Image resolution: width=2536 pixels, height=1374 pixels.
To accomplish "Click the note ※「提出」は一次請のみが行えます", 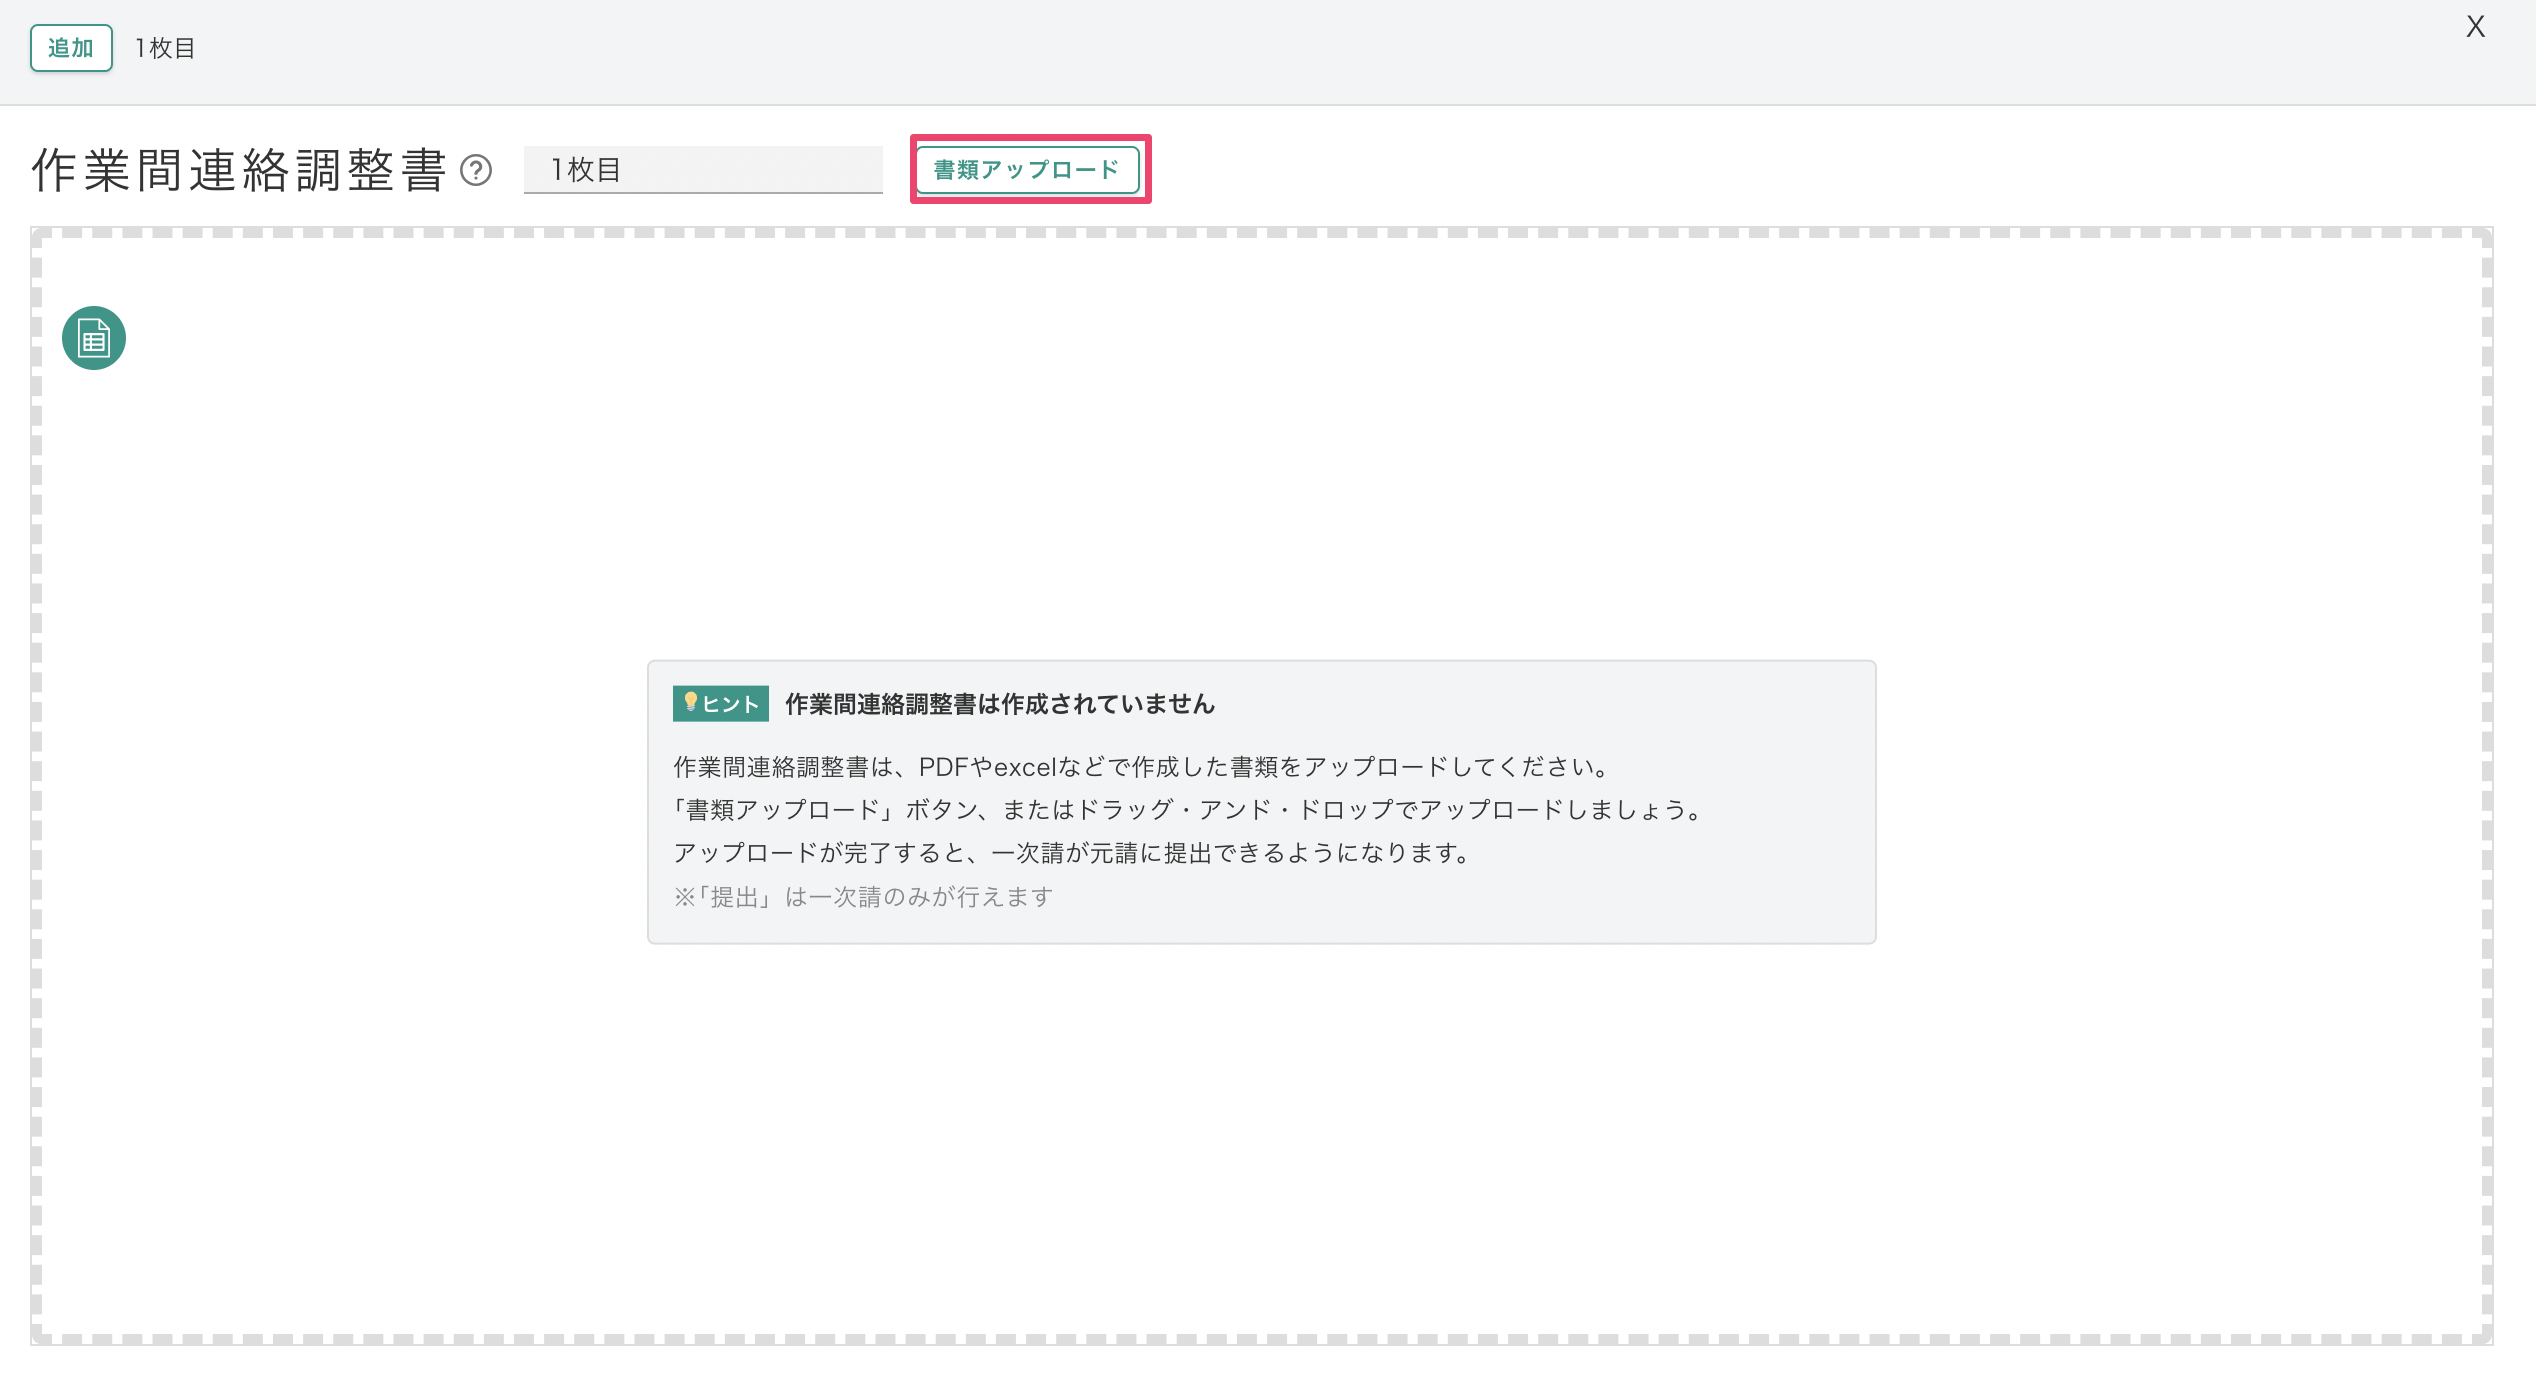I will 862,896.
